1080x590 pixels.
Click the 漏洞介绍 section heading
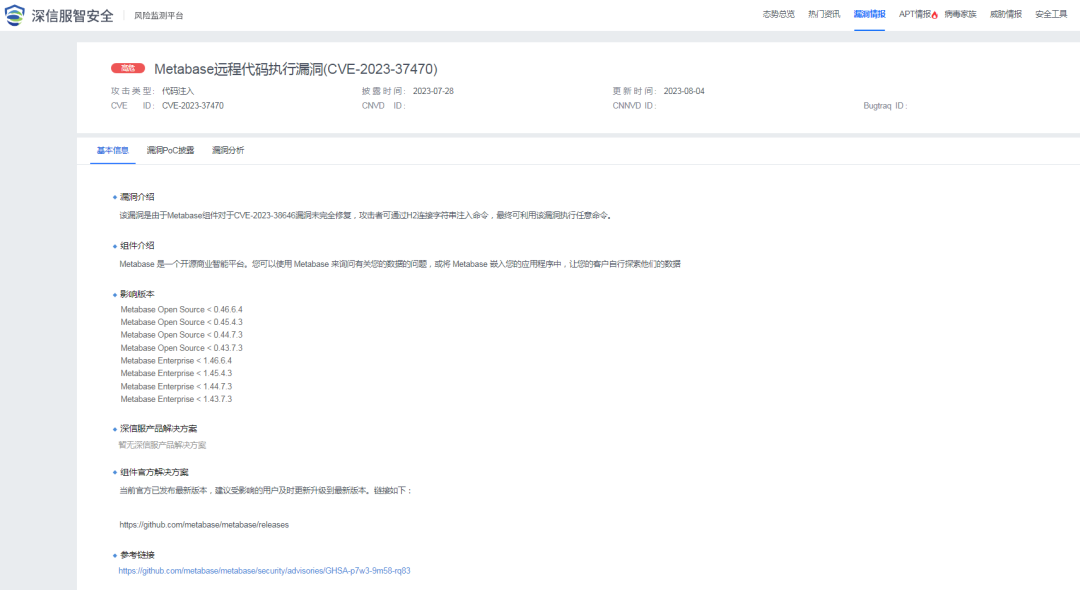pos(137,197)
